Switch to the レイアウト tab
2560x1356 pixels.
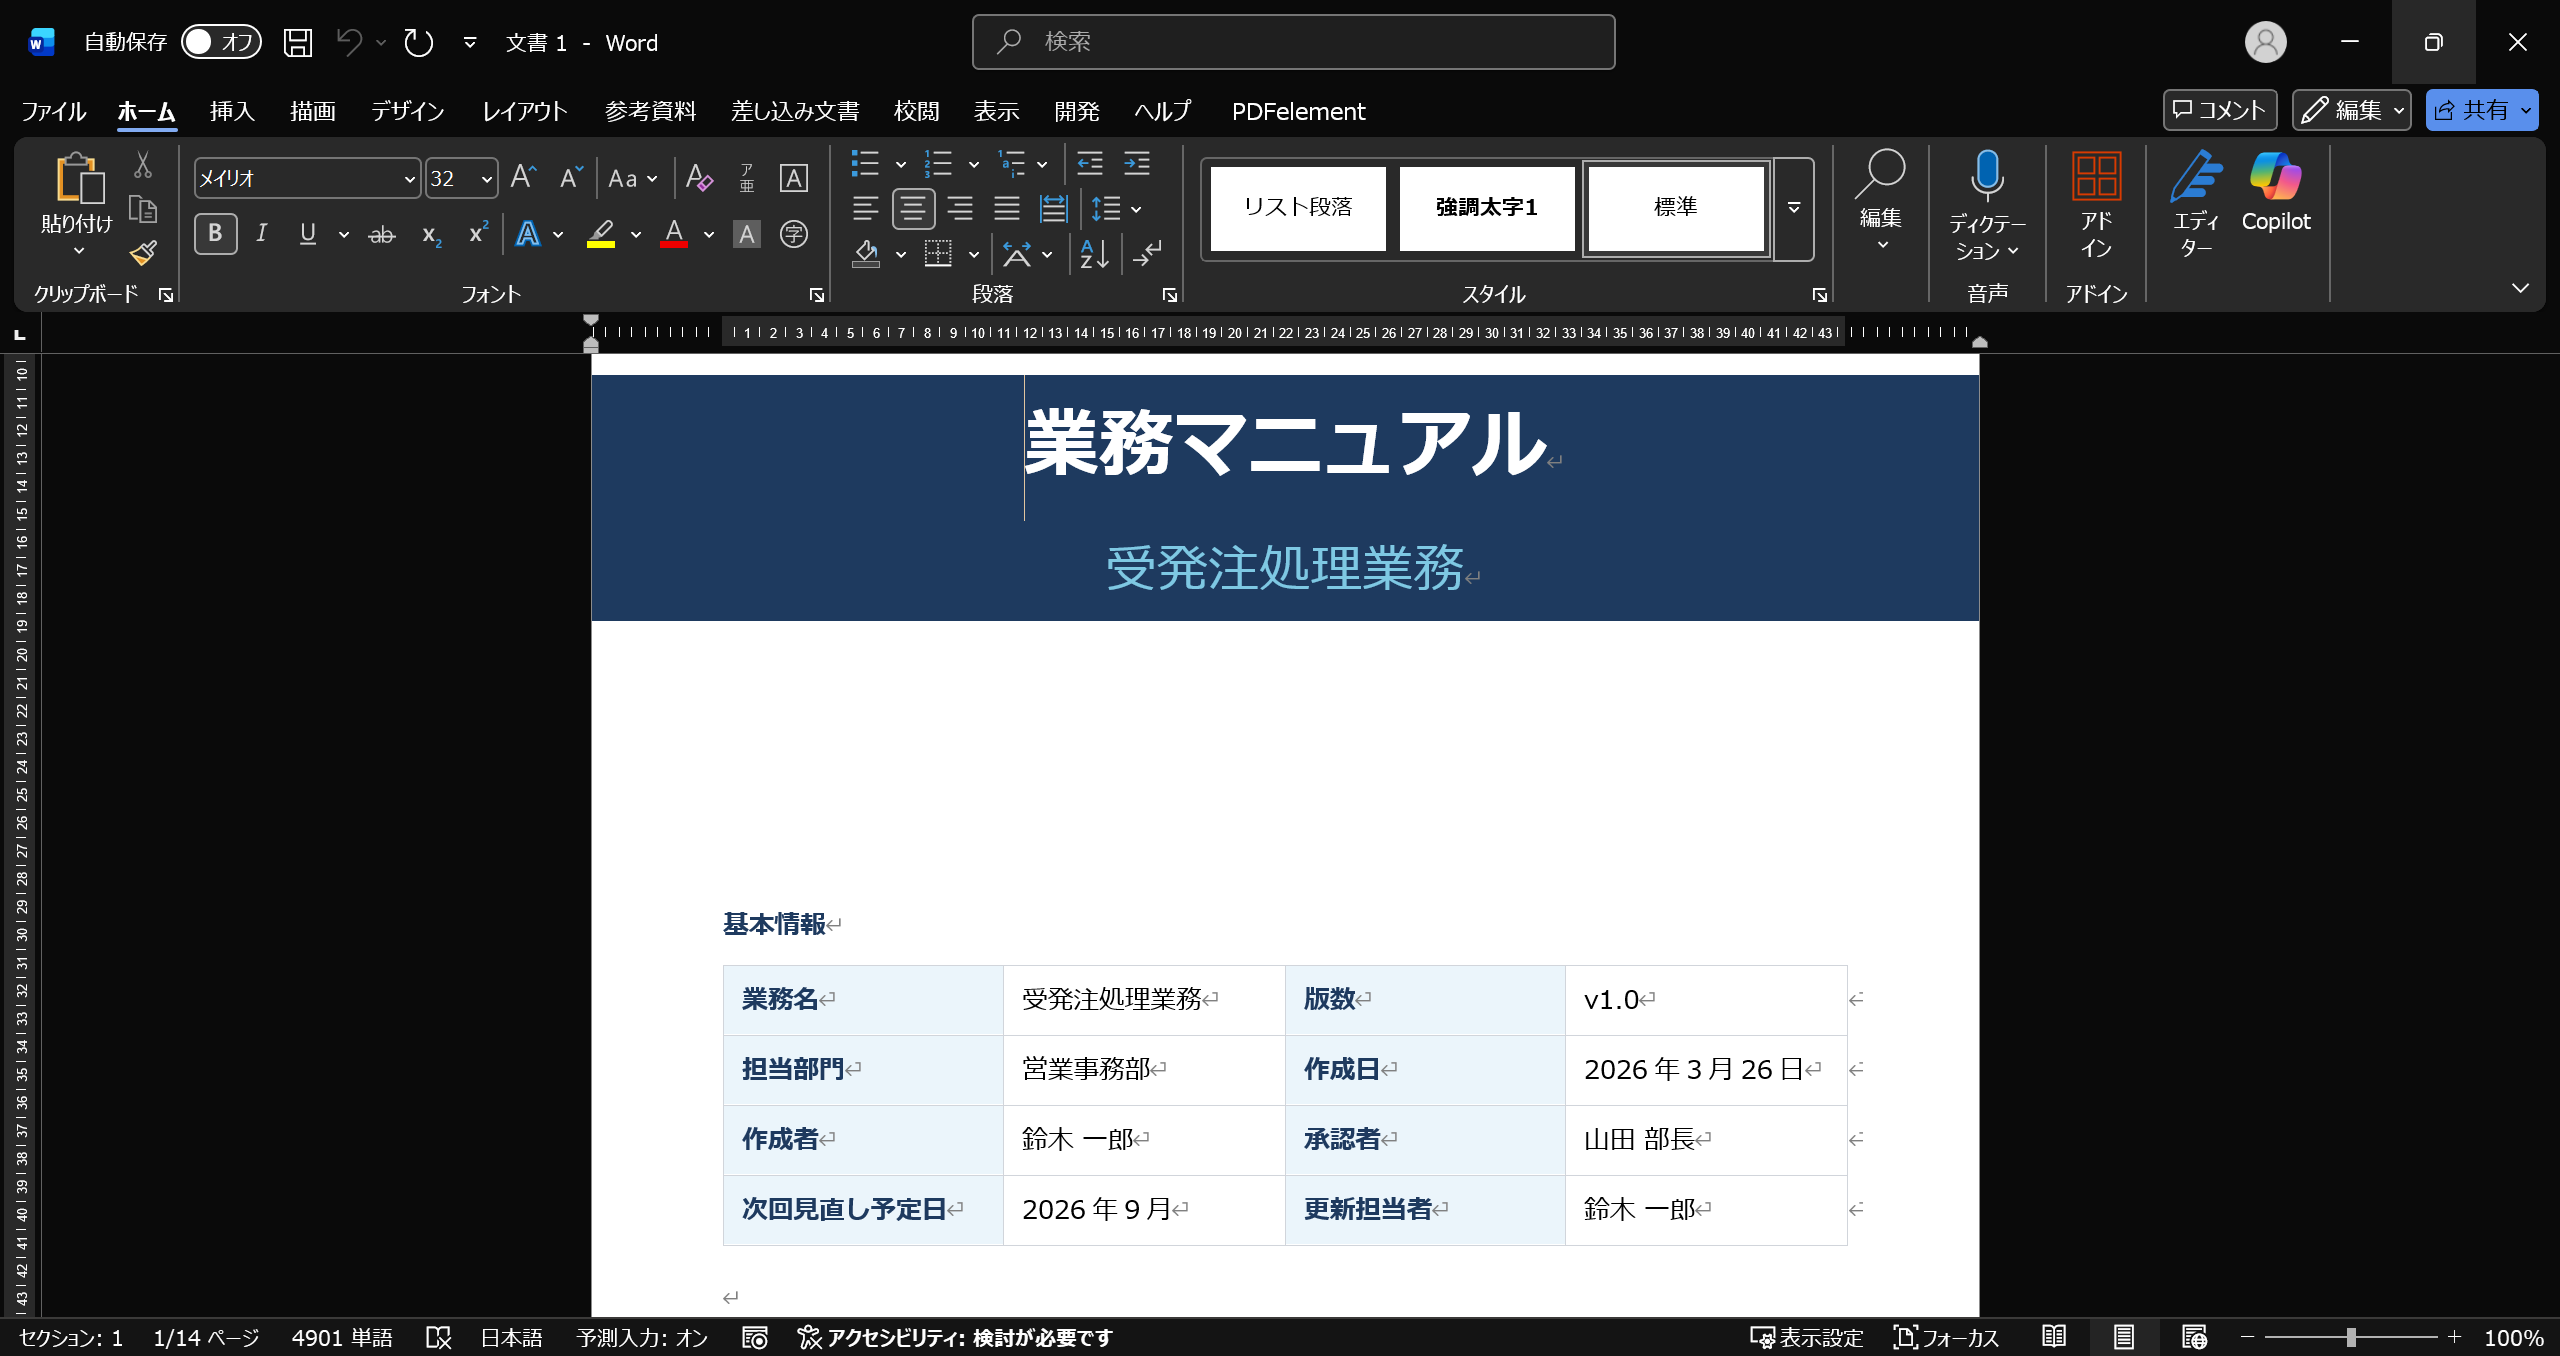pos(524,111)
